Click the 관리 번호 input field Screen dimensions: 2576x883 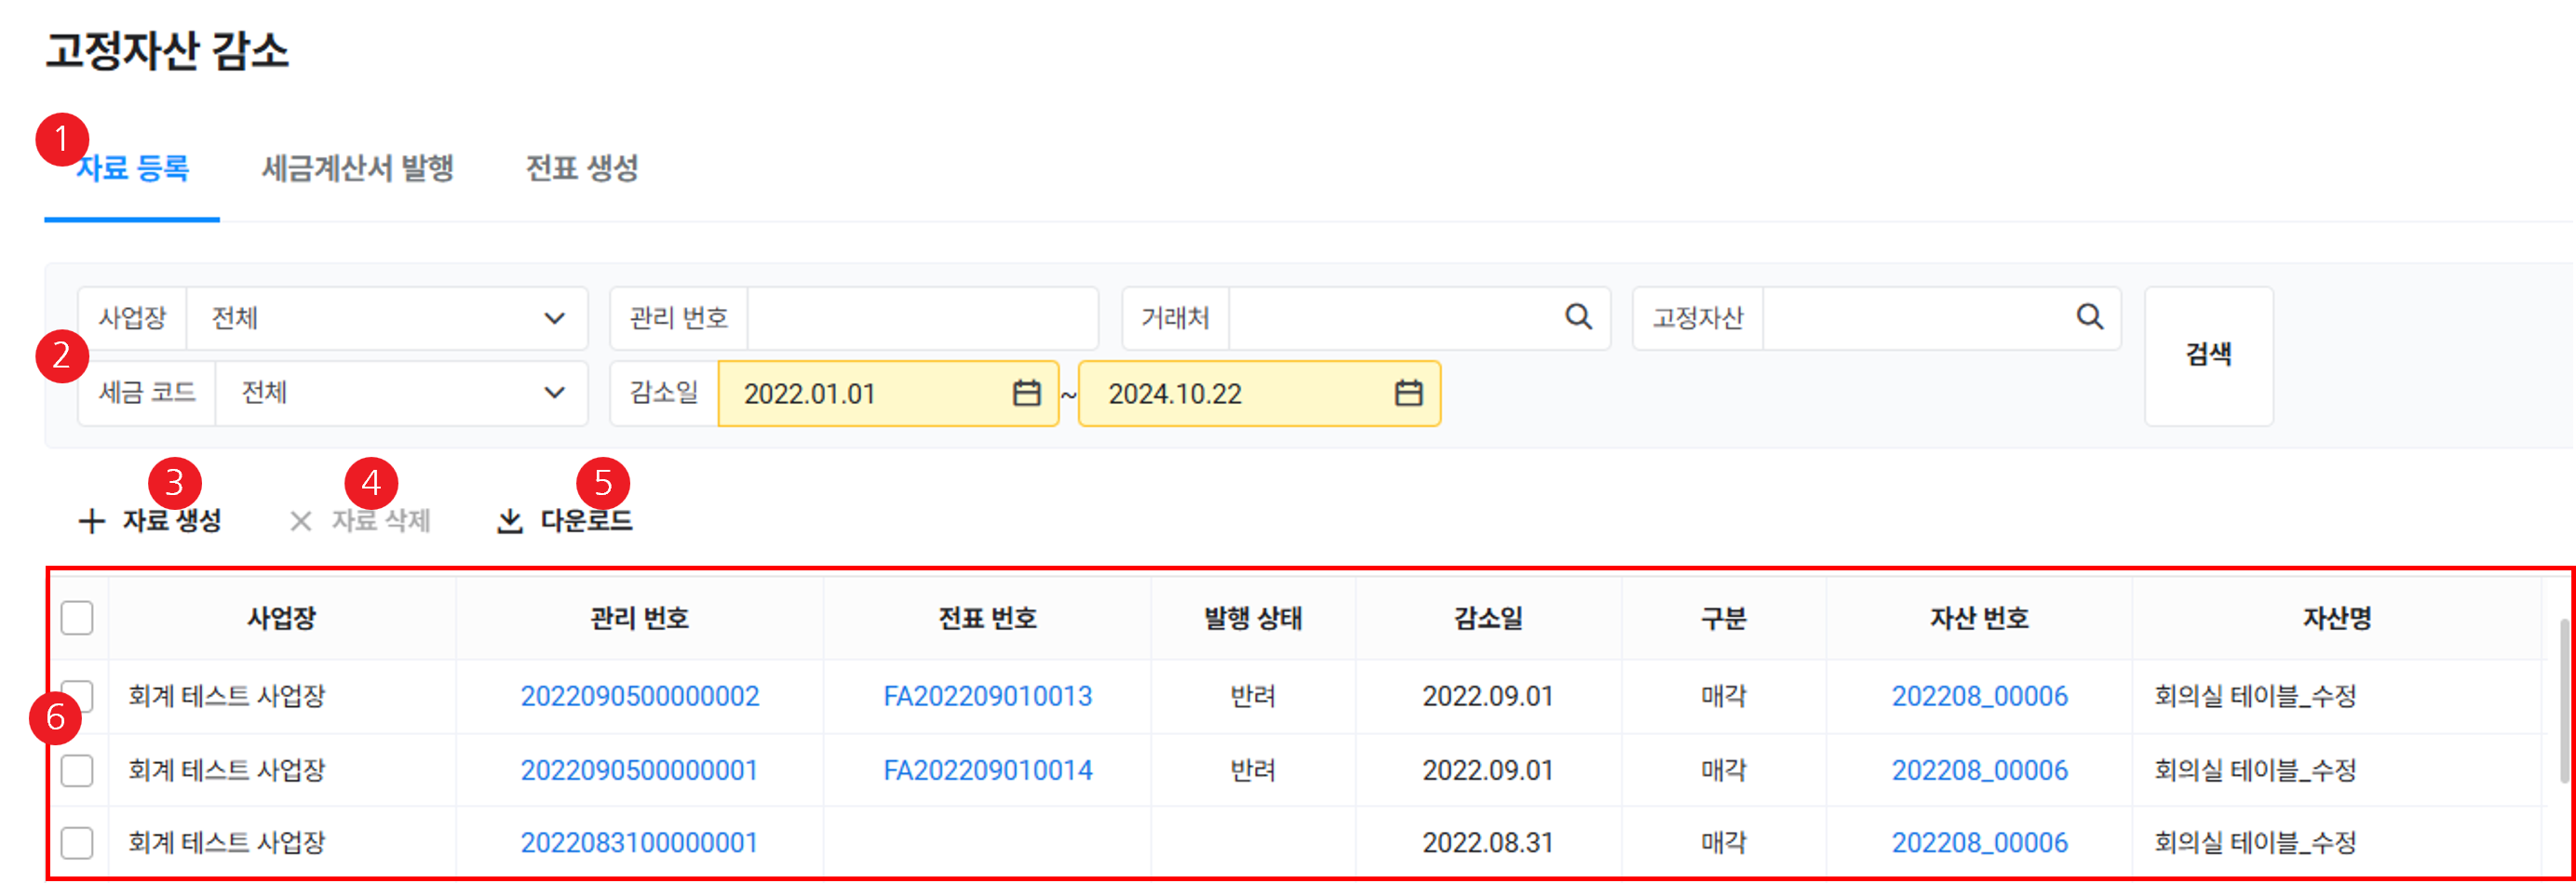[x=921, y=318]
